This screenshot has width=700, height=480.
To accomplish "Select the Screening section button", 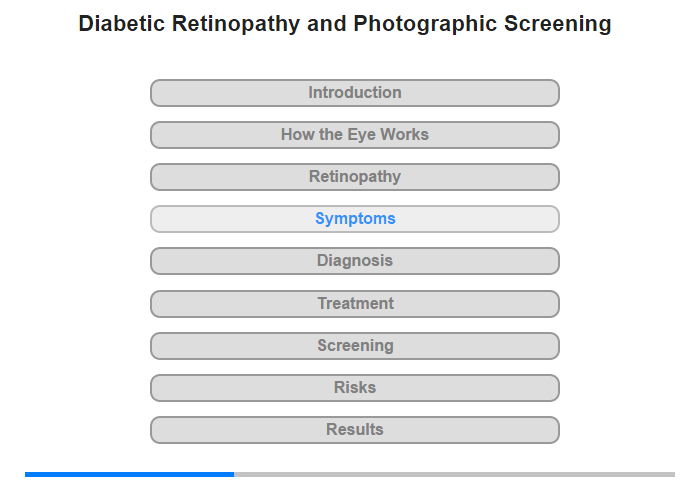I will coord(355,346).
